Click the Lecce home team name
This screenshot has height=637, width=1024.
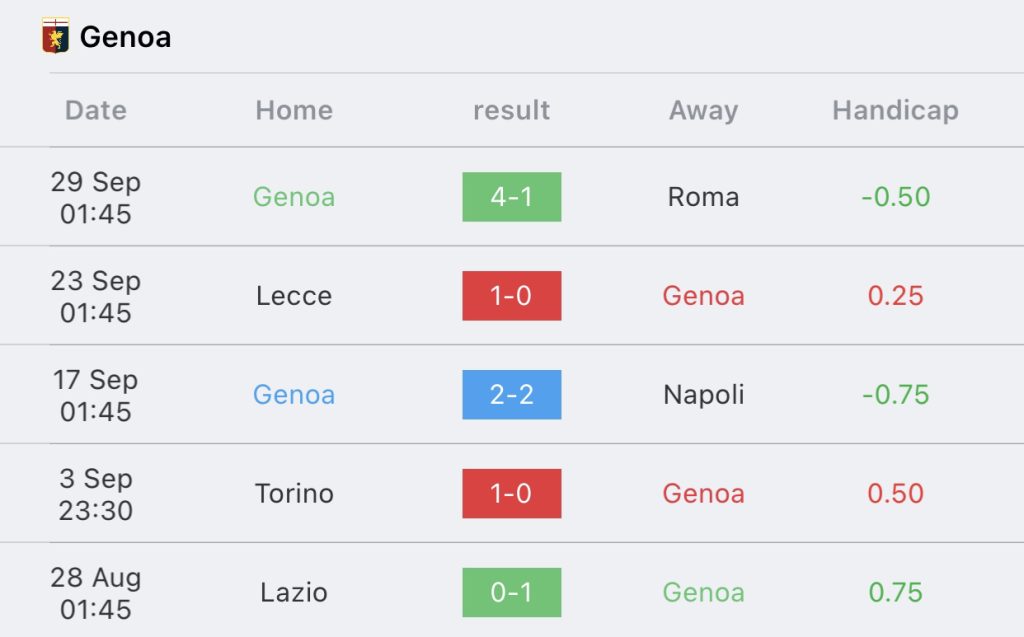(x=294, y=296)
